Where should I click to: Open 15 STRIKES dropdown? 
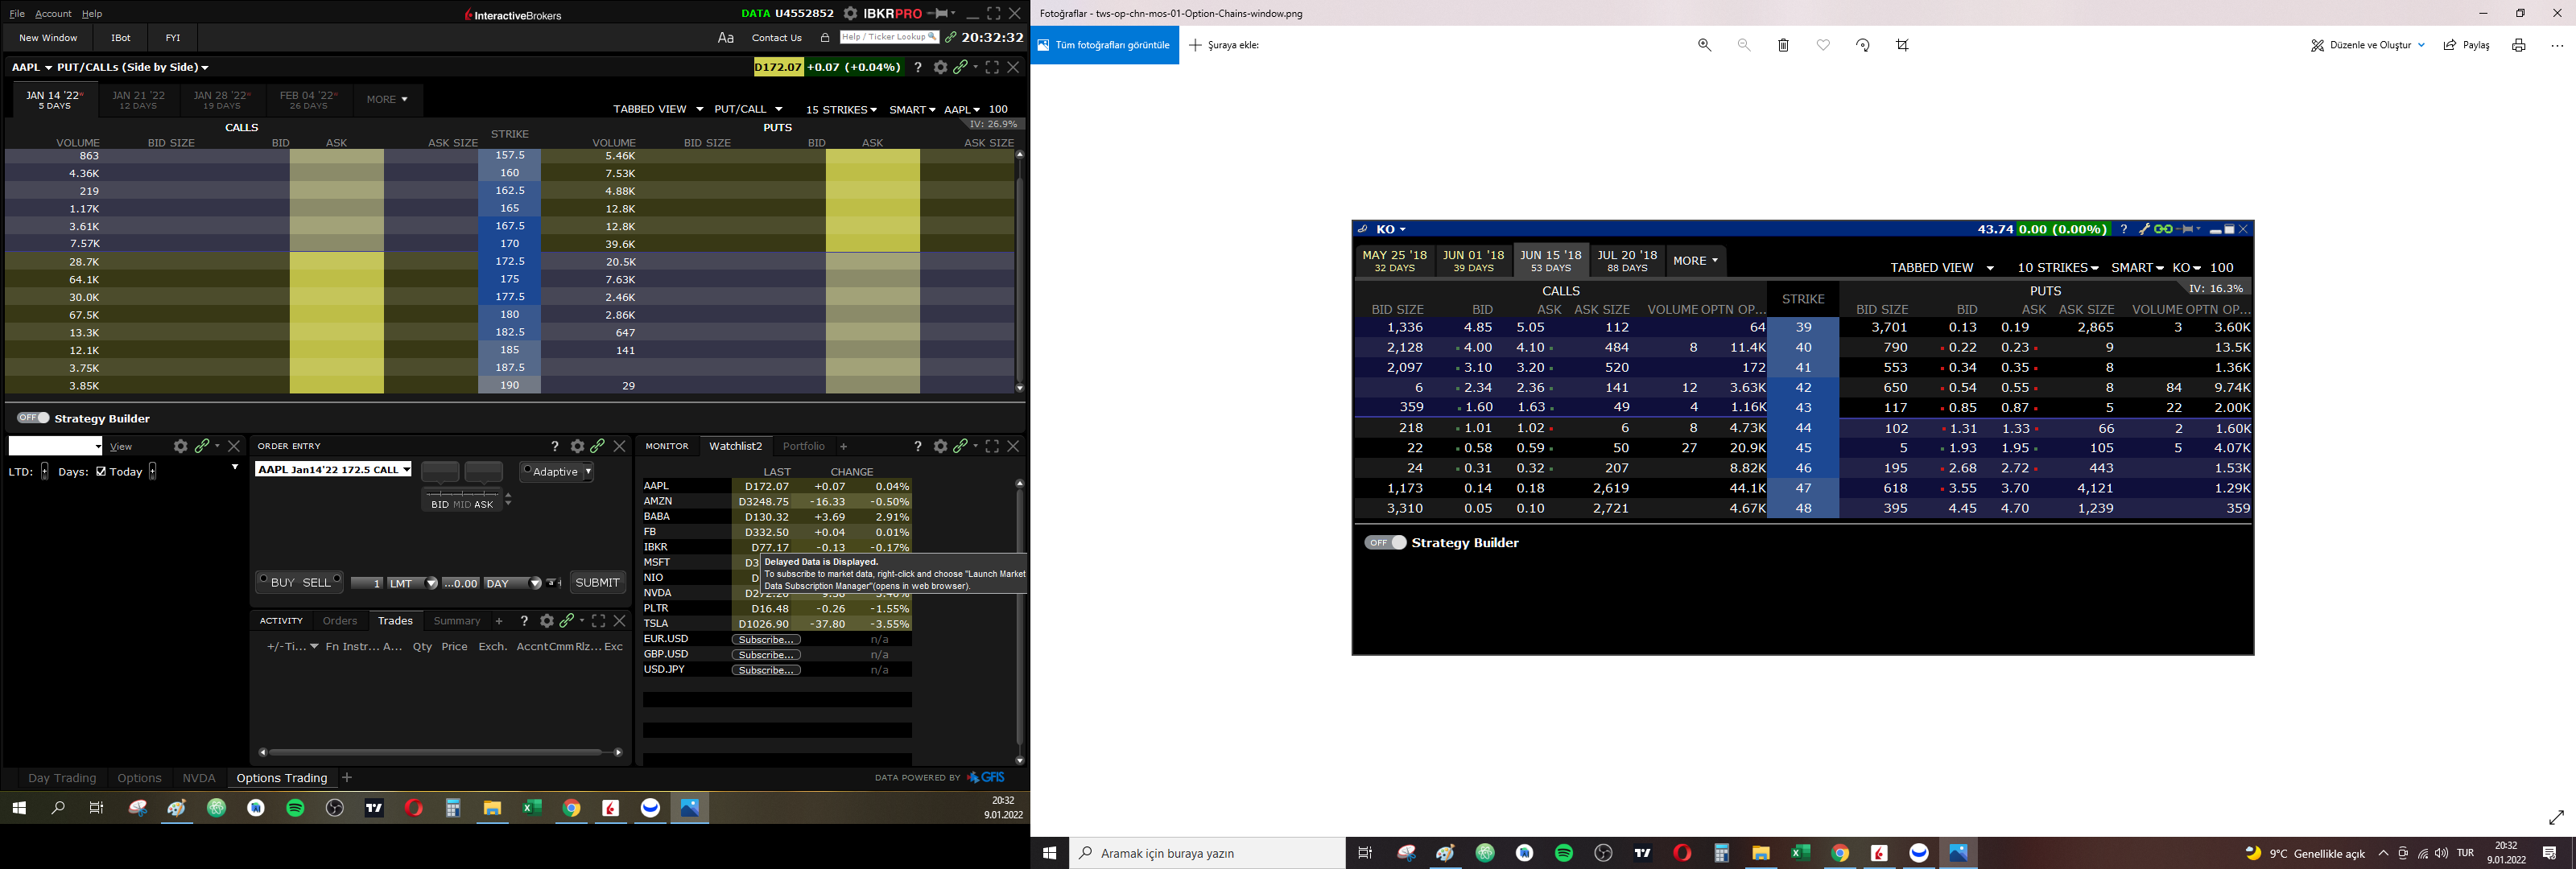(x=841, y=109)
